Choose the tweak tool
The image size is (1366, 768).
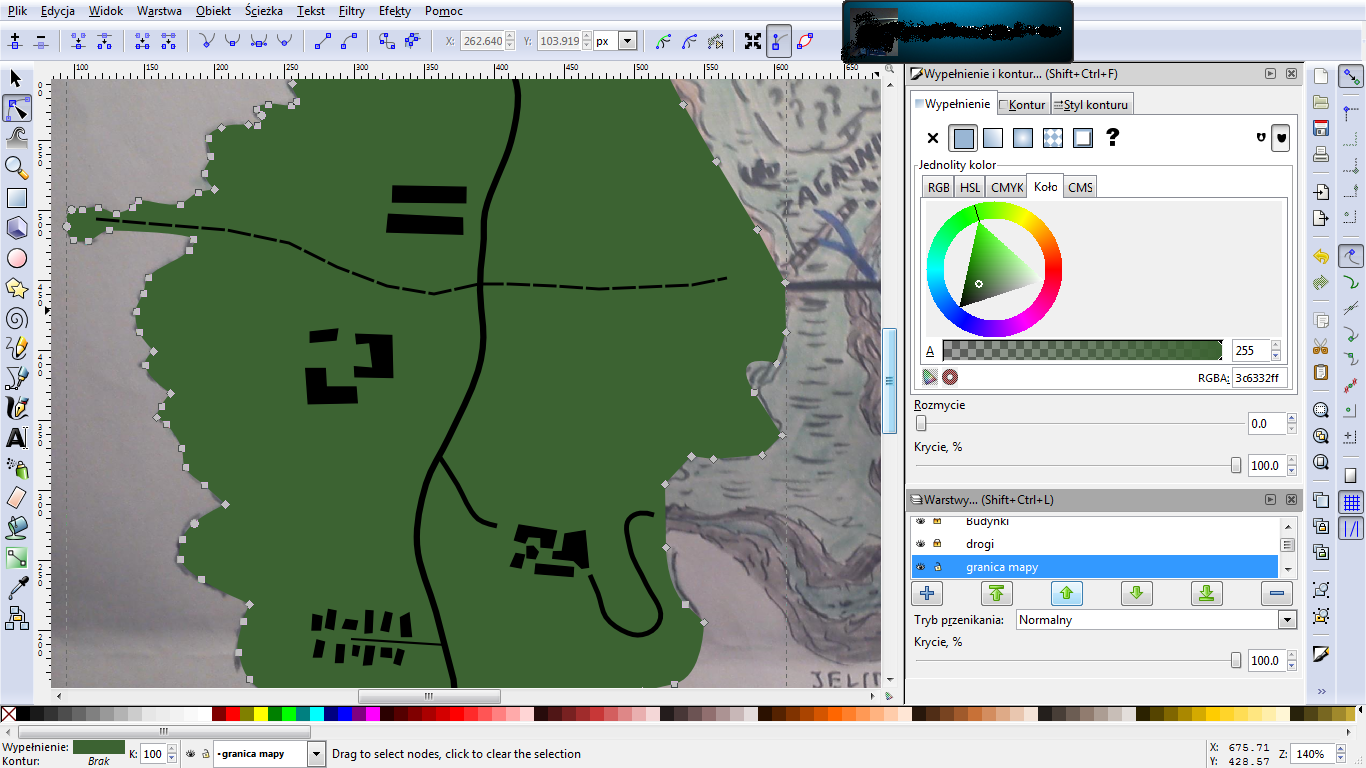tap(16, 138)
